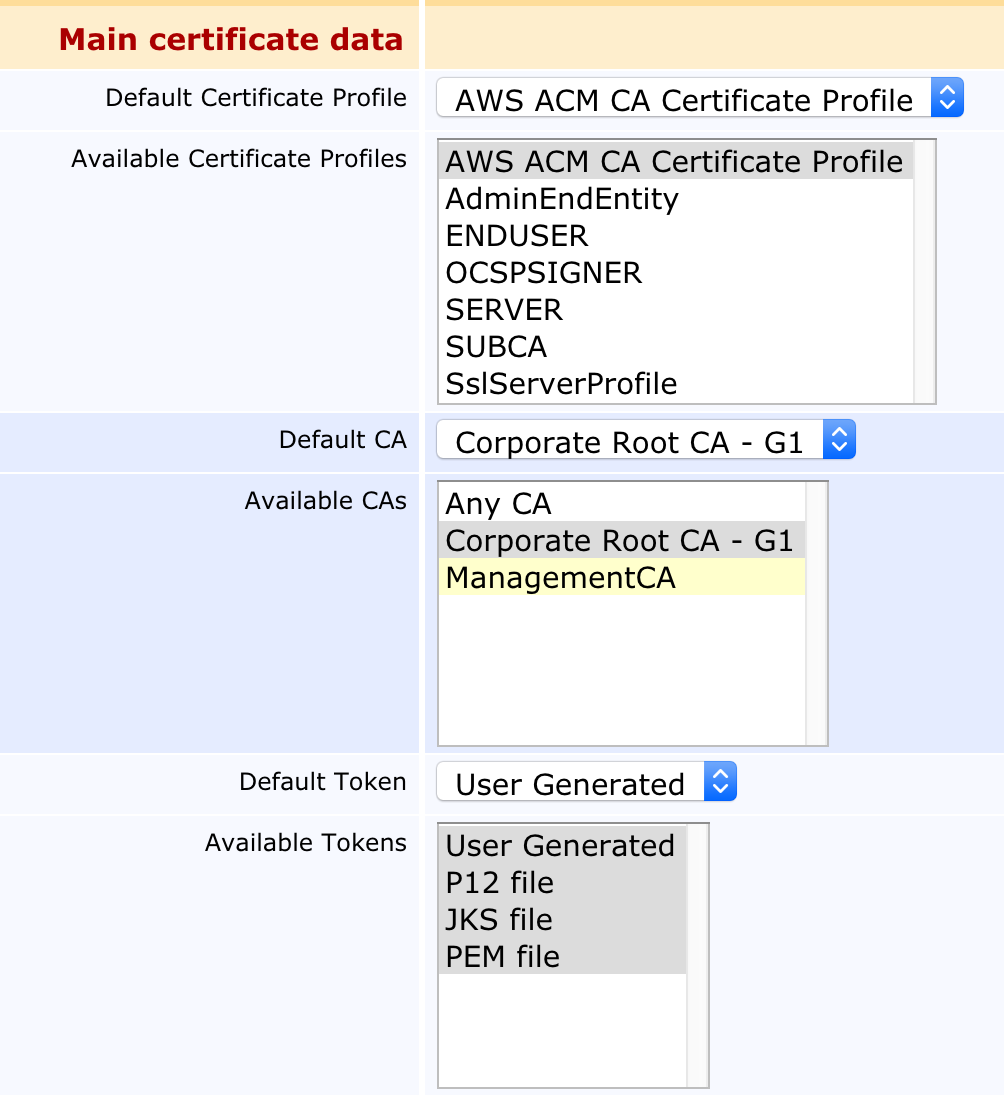The height and width of the screenshot is (1096, 1004).
Task: Select PEM file token option
Action: coord(502,957)
